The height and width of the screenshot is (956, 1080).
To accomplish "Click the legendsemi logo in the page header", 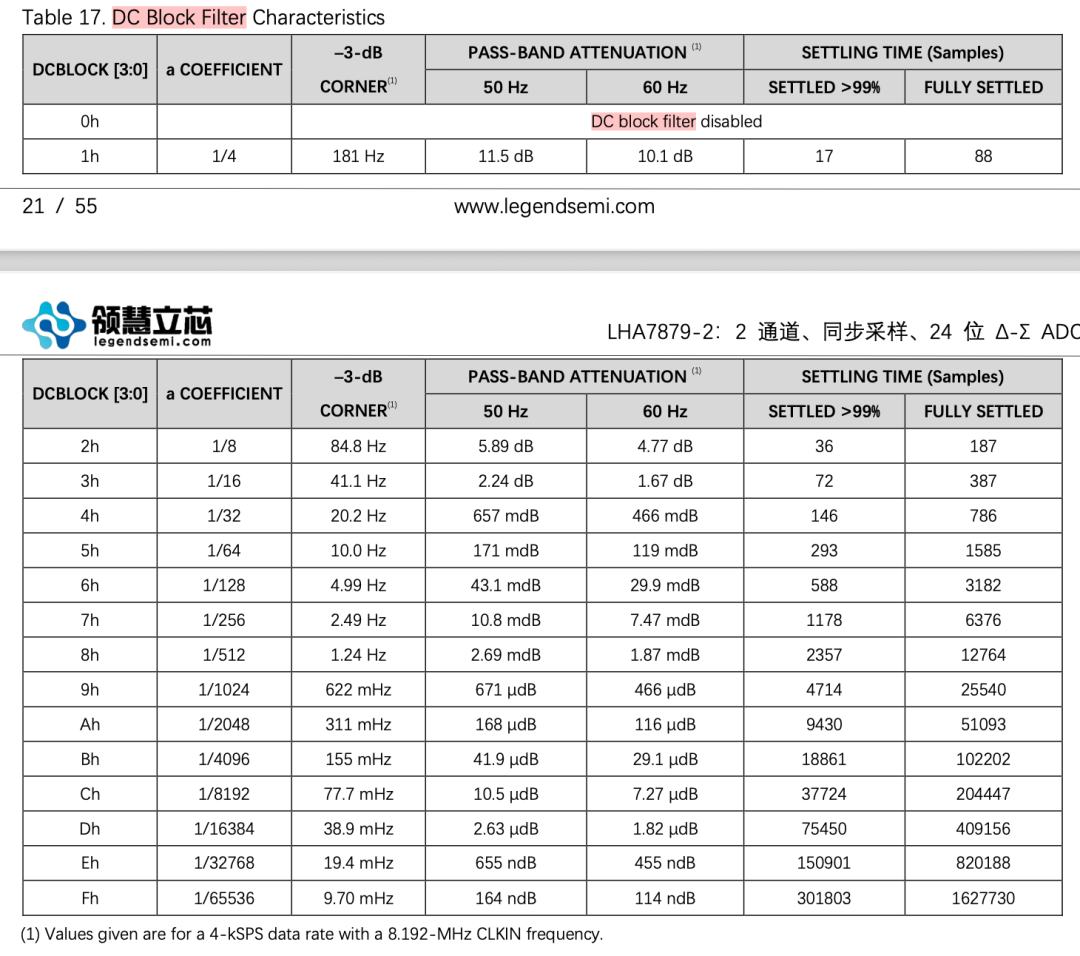I will point(117,325).
